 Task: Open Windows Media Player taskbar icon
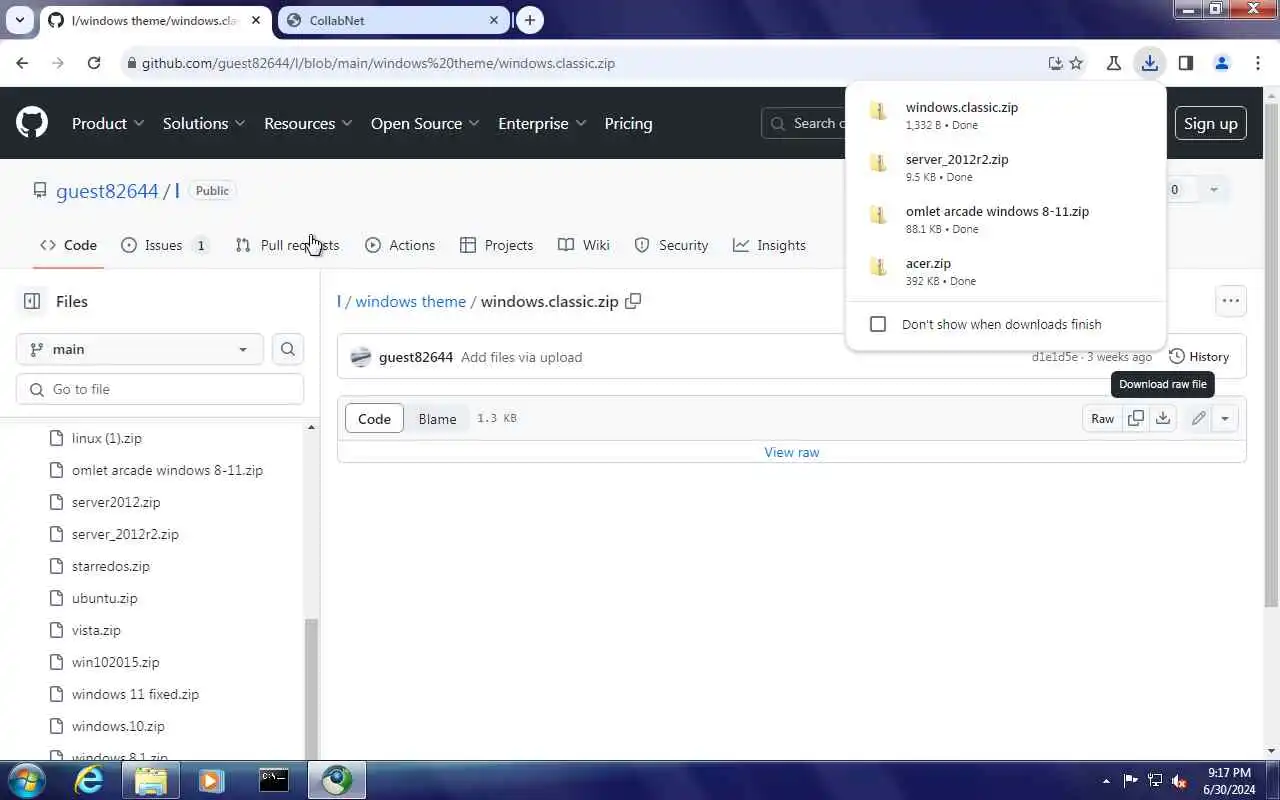pyautogui.click(x=211, y=780)
